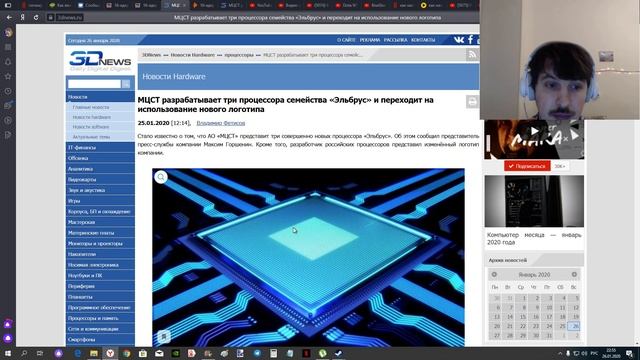
Task: Open Главные новости in sidebar
Action: 91,107
